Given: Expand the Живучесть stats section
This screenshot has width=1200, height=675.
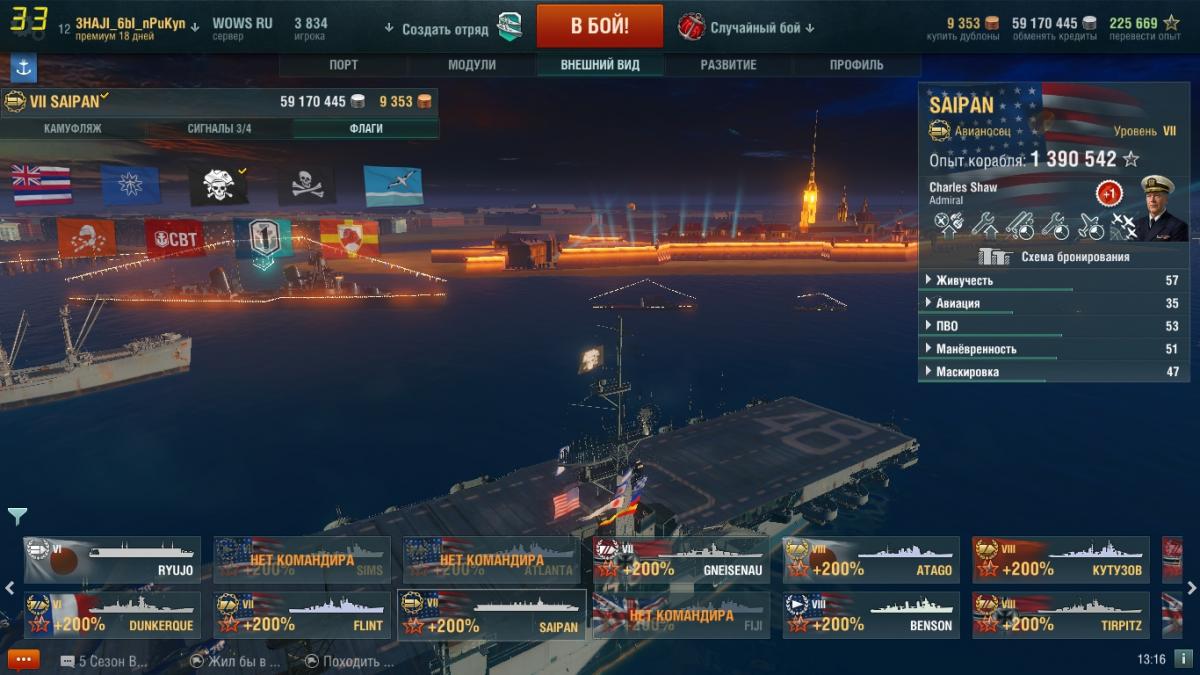Looking at the screenshot, I should (x=1053, y=280).
